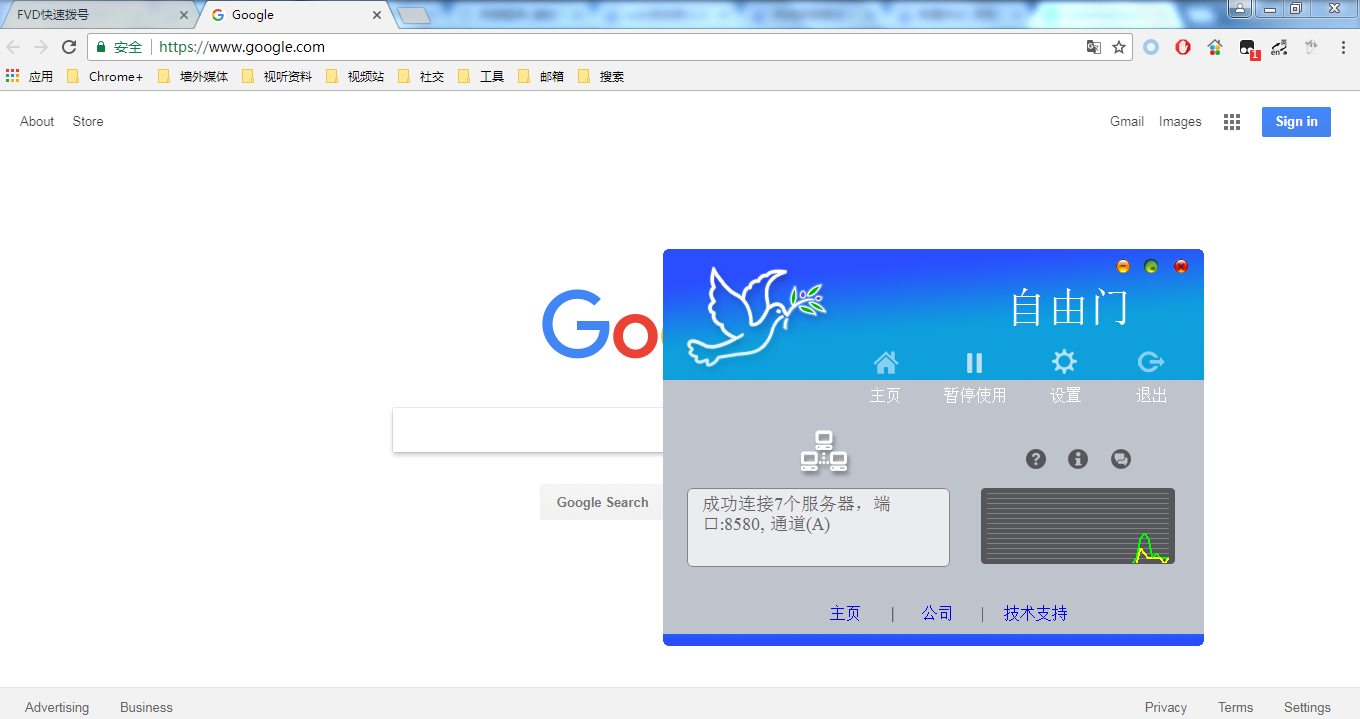Expand the 视听资料 bookmark folder
Screen dimensions: 1360x719
pos(278,76)
